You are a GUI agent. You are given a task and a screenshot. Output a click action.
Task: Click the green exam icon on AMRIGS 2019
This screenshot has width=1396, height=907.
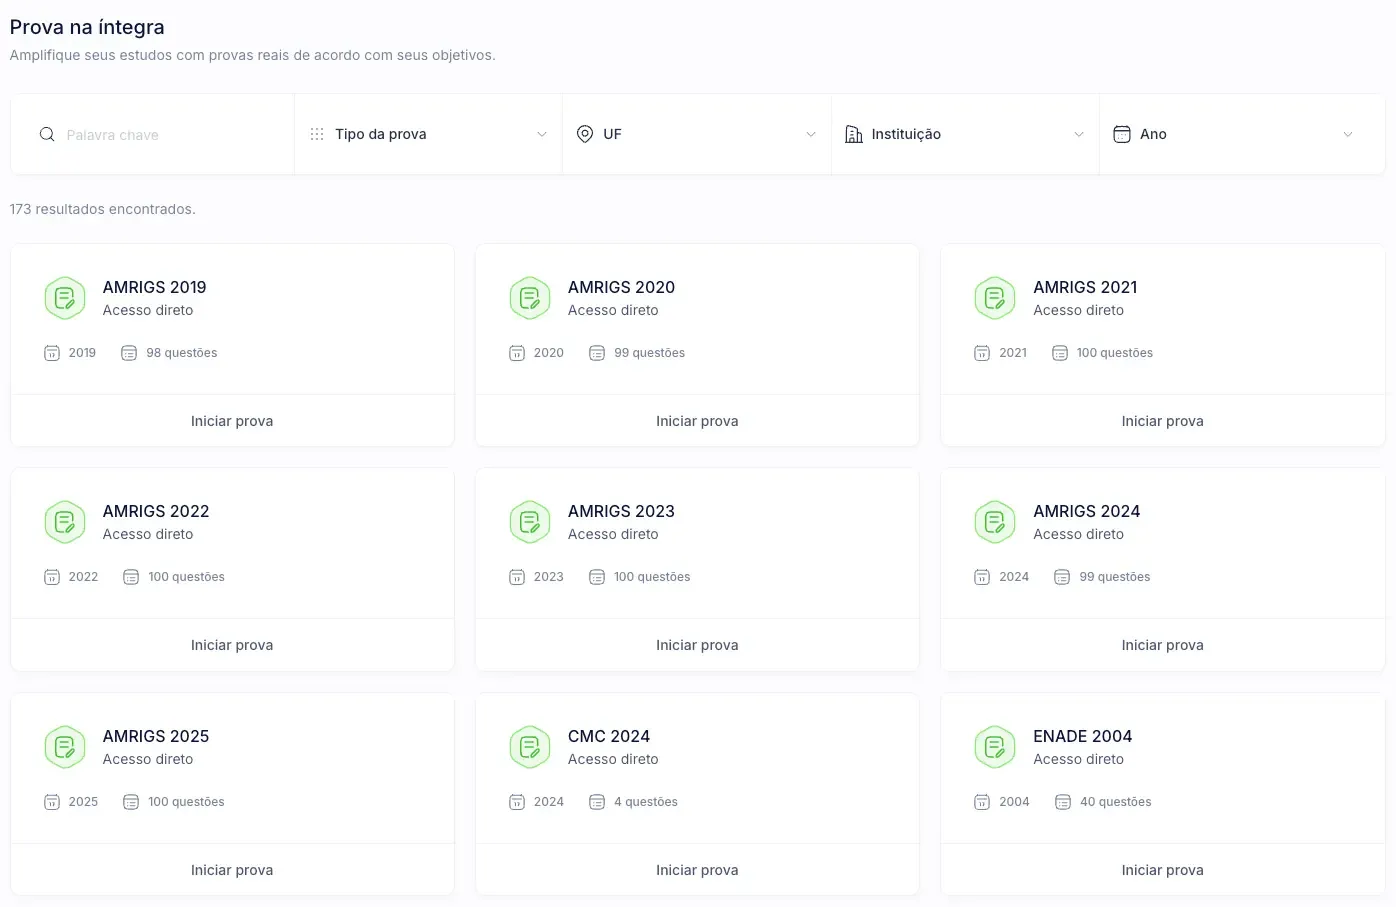pos(65,297)
